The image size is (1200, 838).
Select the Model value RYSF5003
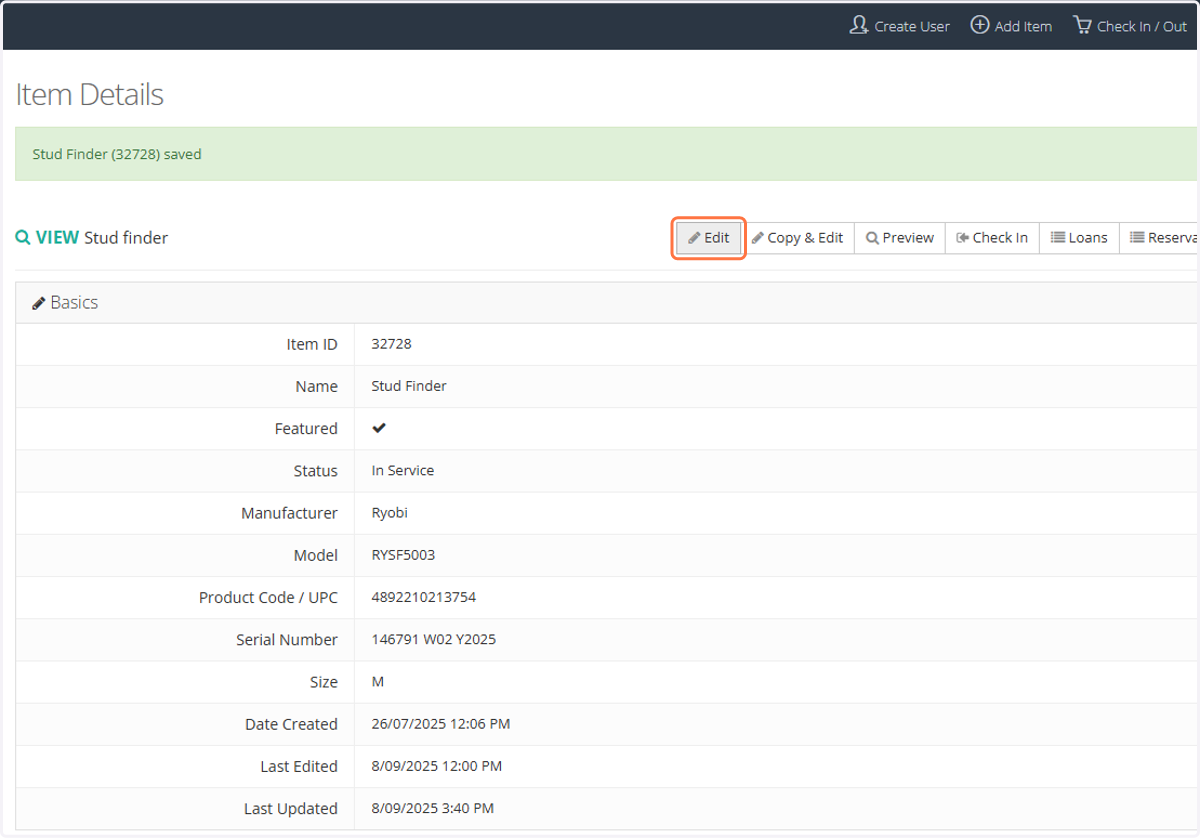(x=403, y=555)
